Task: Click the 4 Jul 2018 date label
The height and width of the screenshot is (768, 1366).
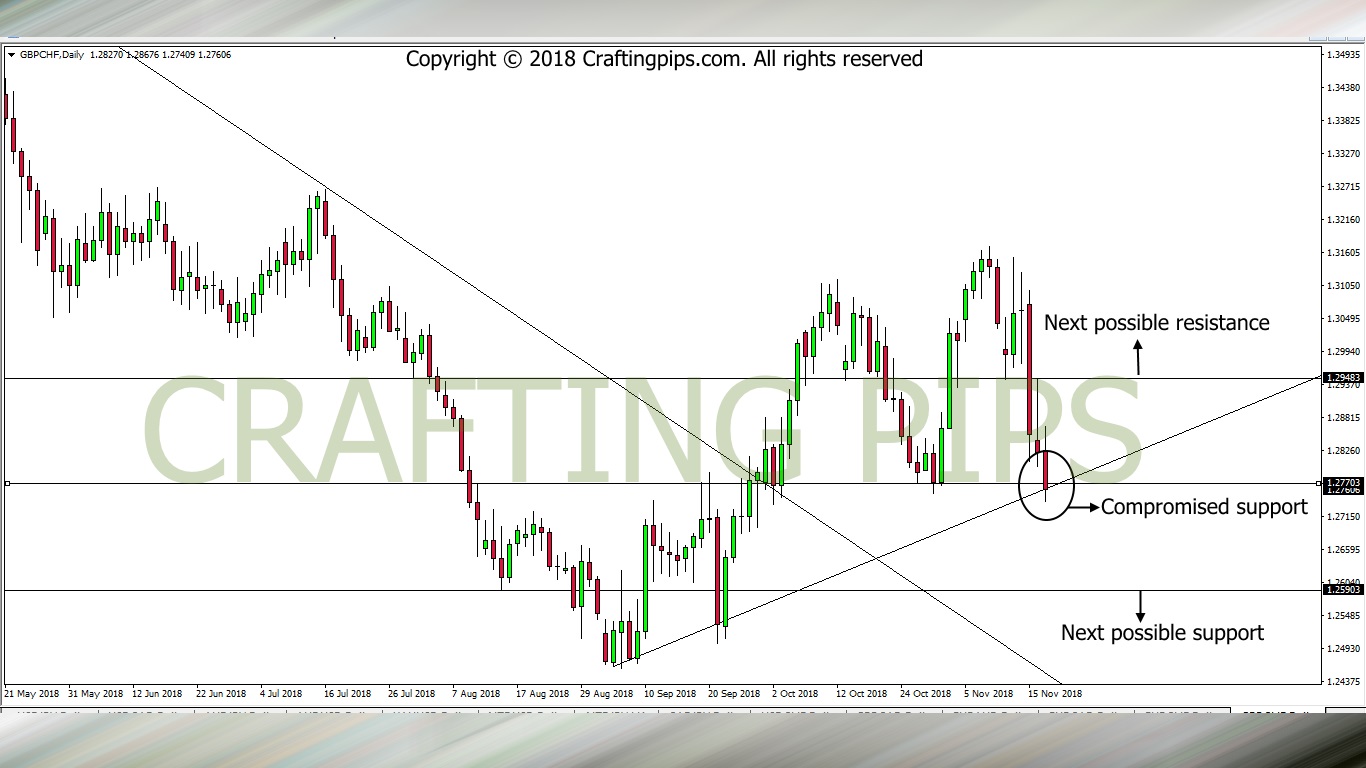Action: pyautogui.click(x=281, y=693)
